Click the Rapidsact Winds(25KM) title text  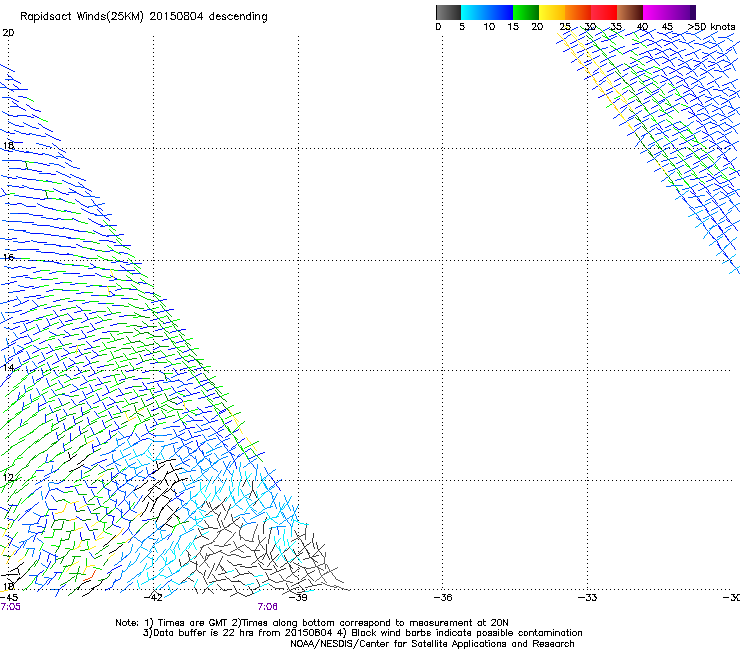[143, 17]
